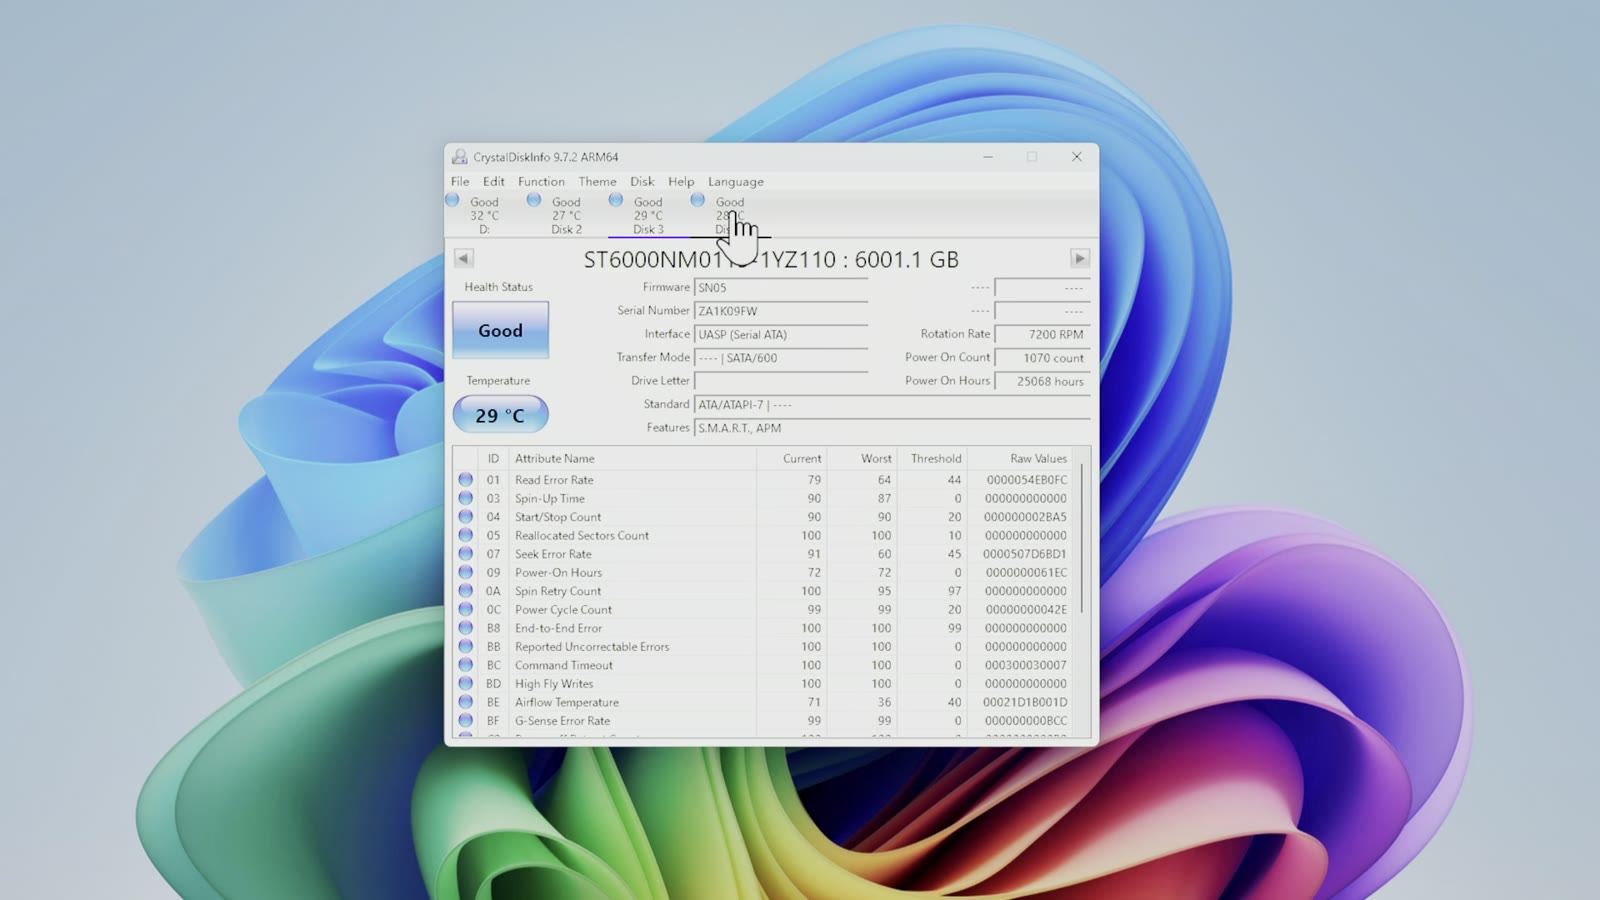
Task: Click the Good health status button
Action: (x=500, y=330)
